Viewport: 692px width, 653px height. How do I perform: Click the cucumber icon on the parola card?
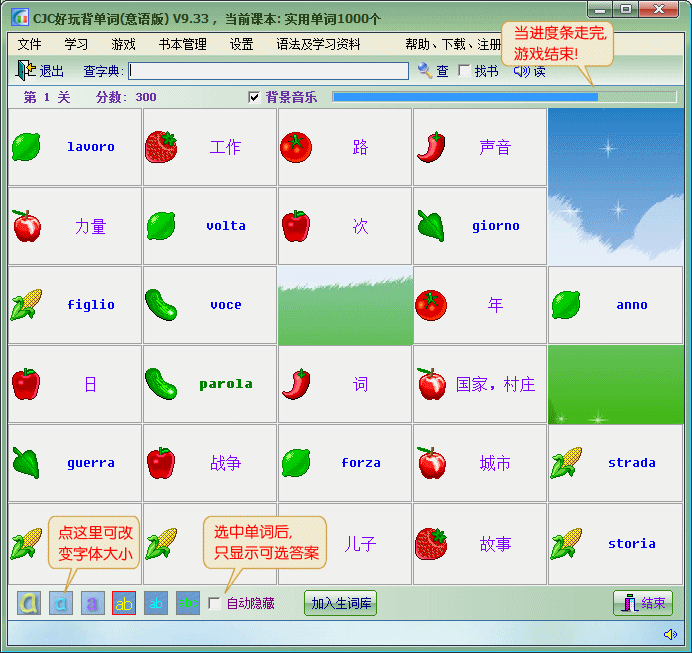pyautogui.click(x=161, y=384)
